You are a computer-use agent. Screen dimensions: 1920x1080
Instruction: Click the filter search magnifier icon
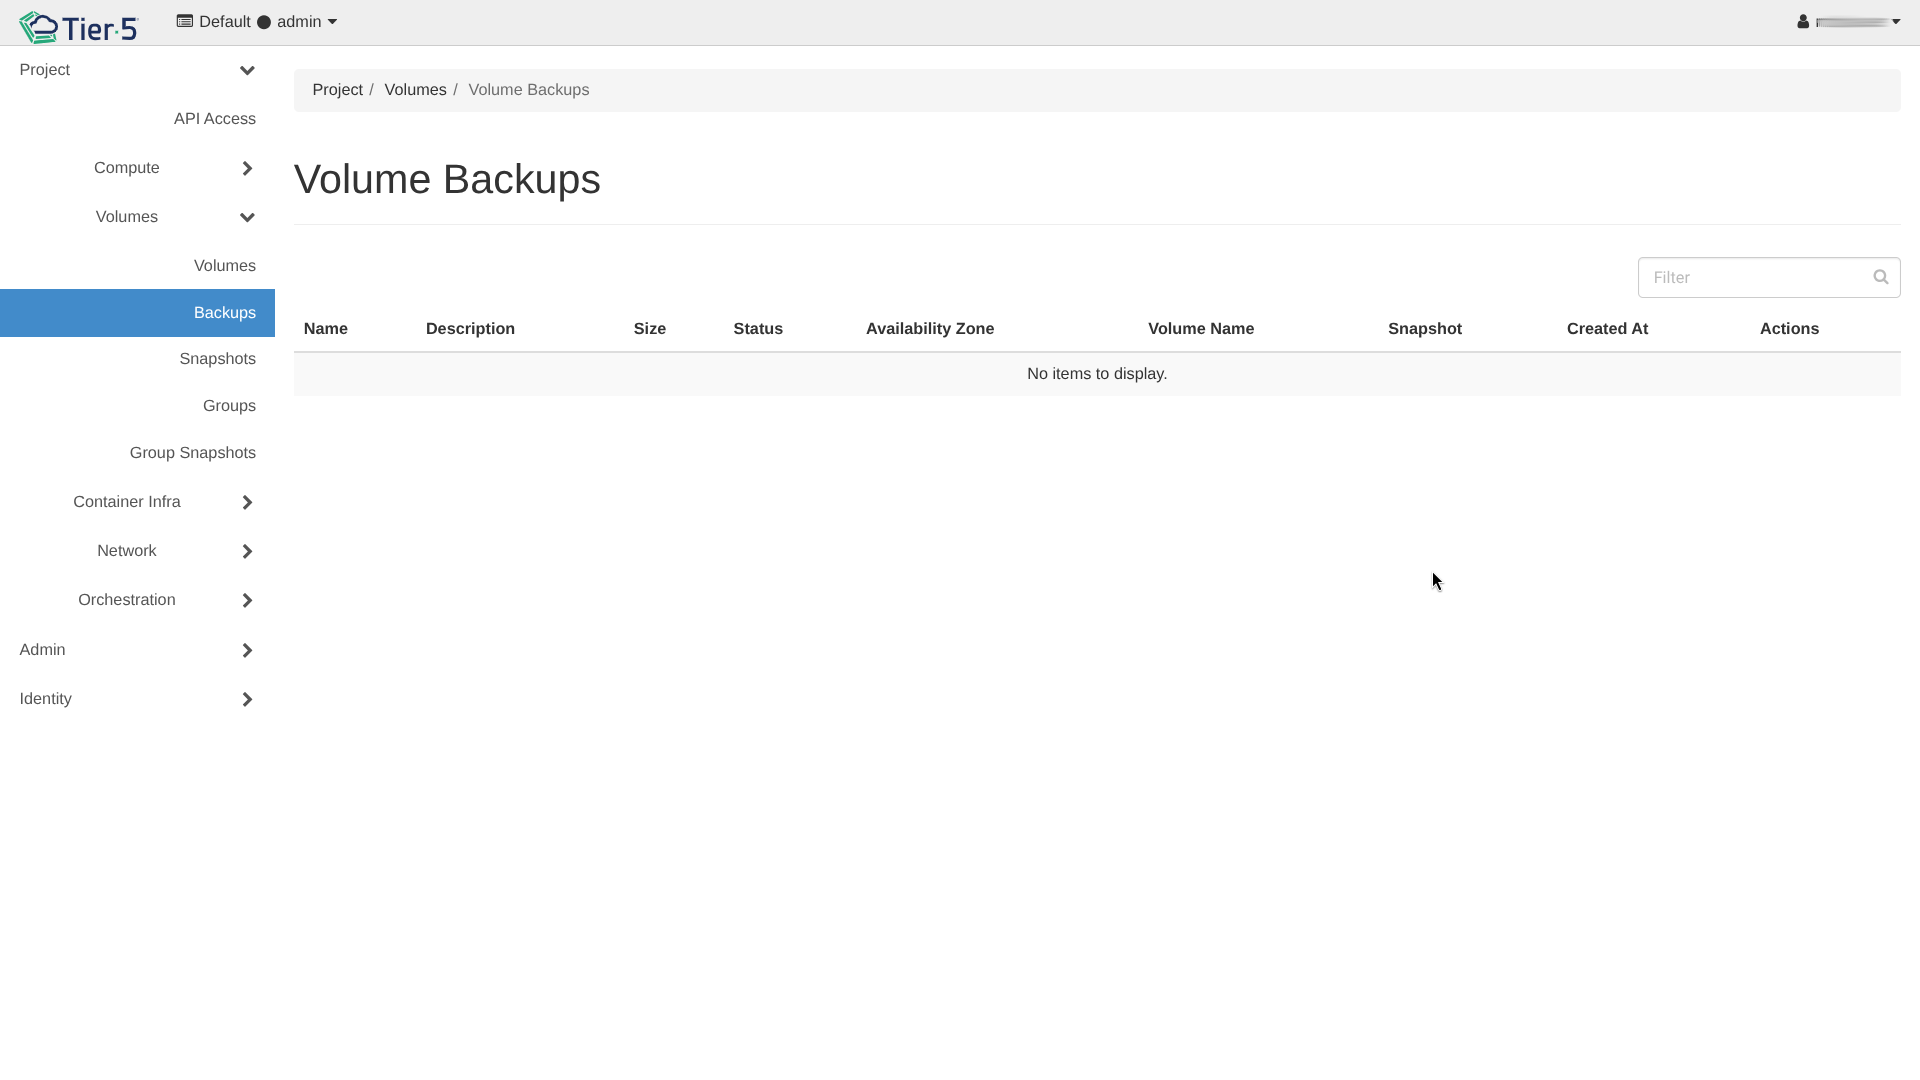tap(1880, 277)
